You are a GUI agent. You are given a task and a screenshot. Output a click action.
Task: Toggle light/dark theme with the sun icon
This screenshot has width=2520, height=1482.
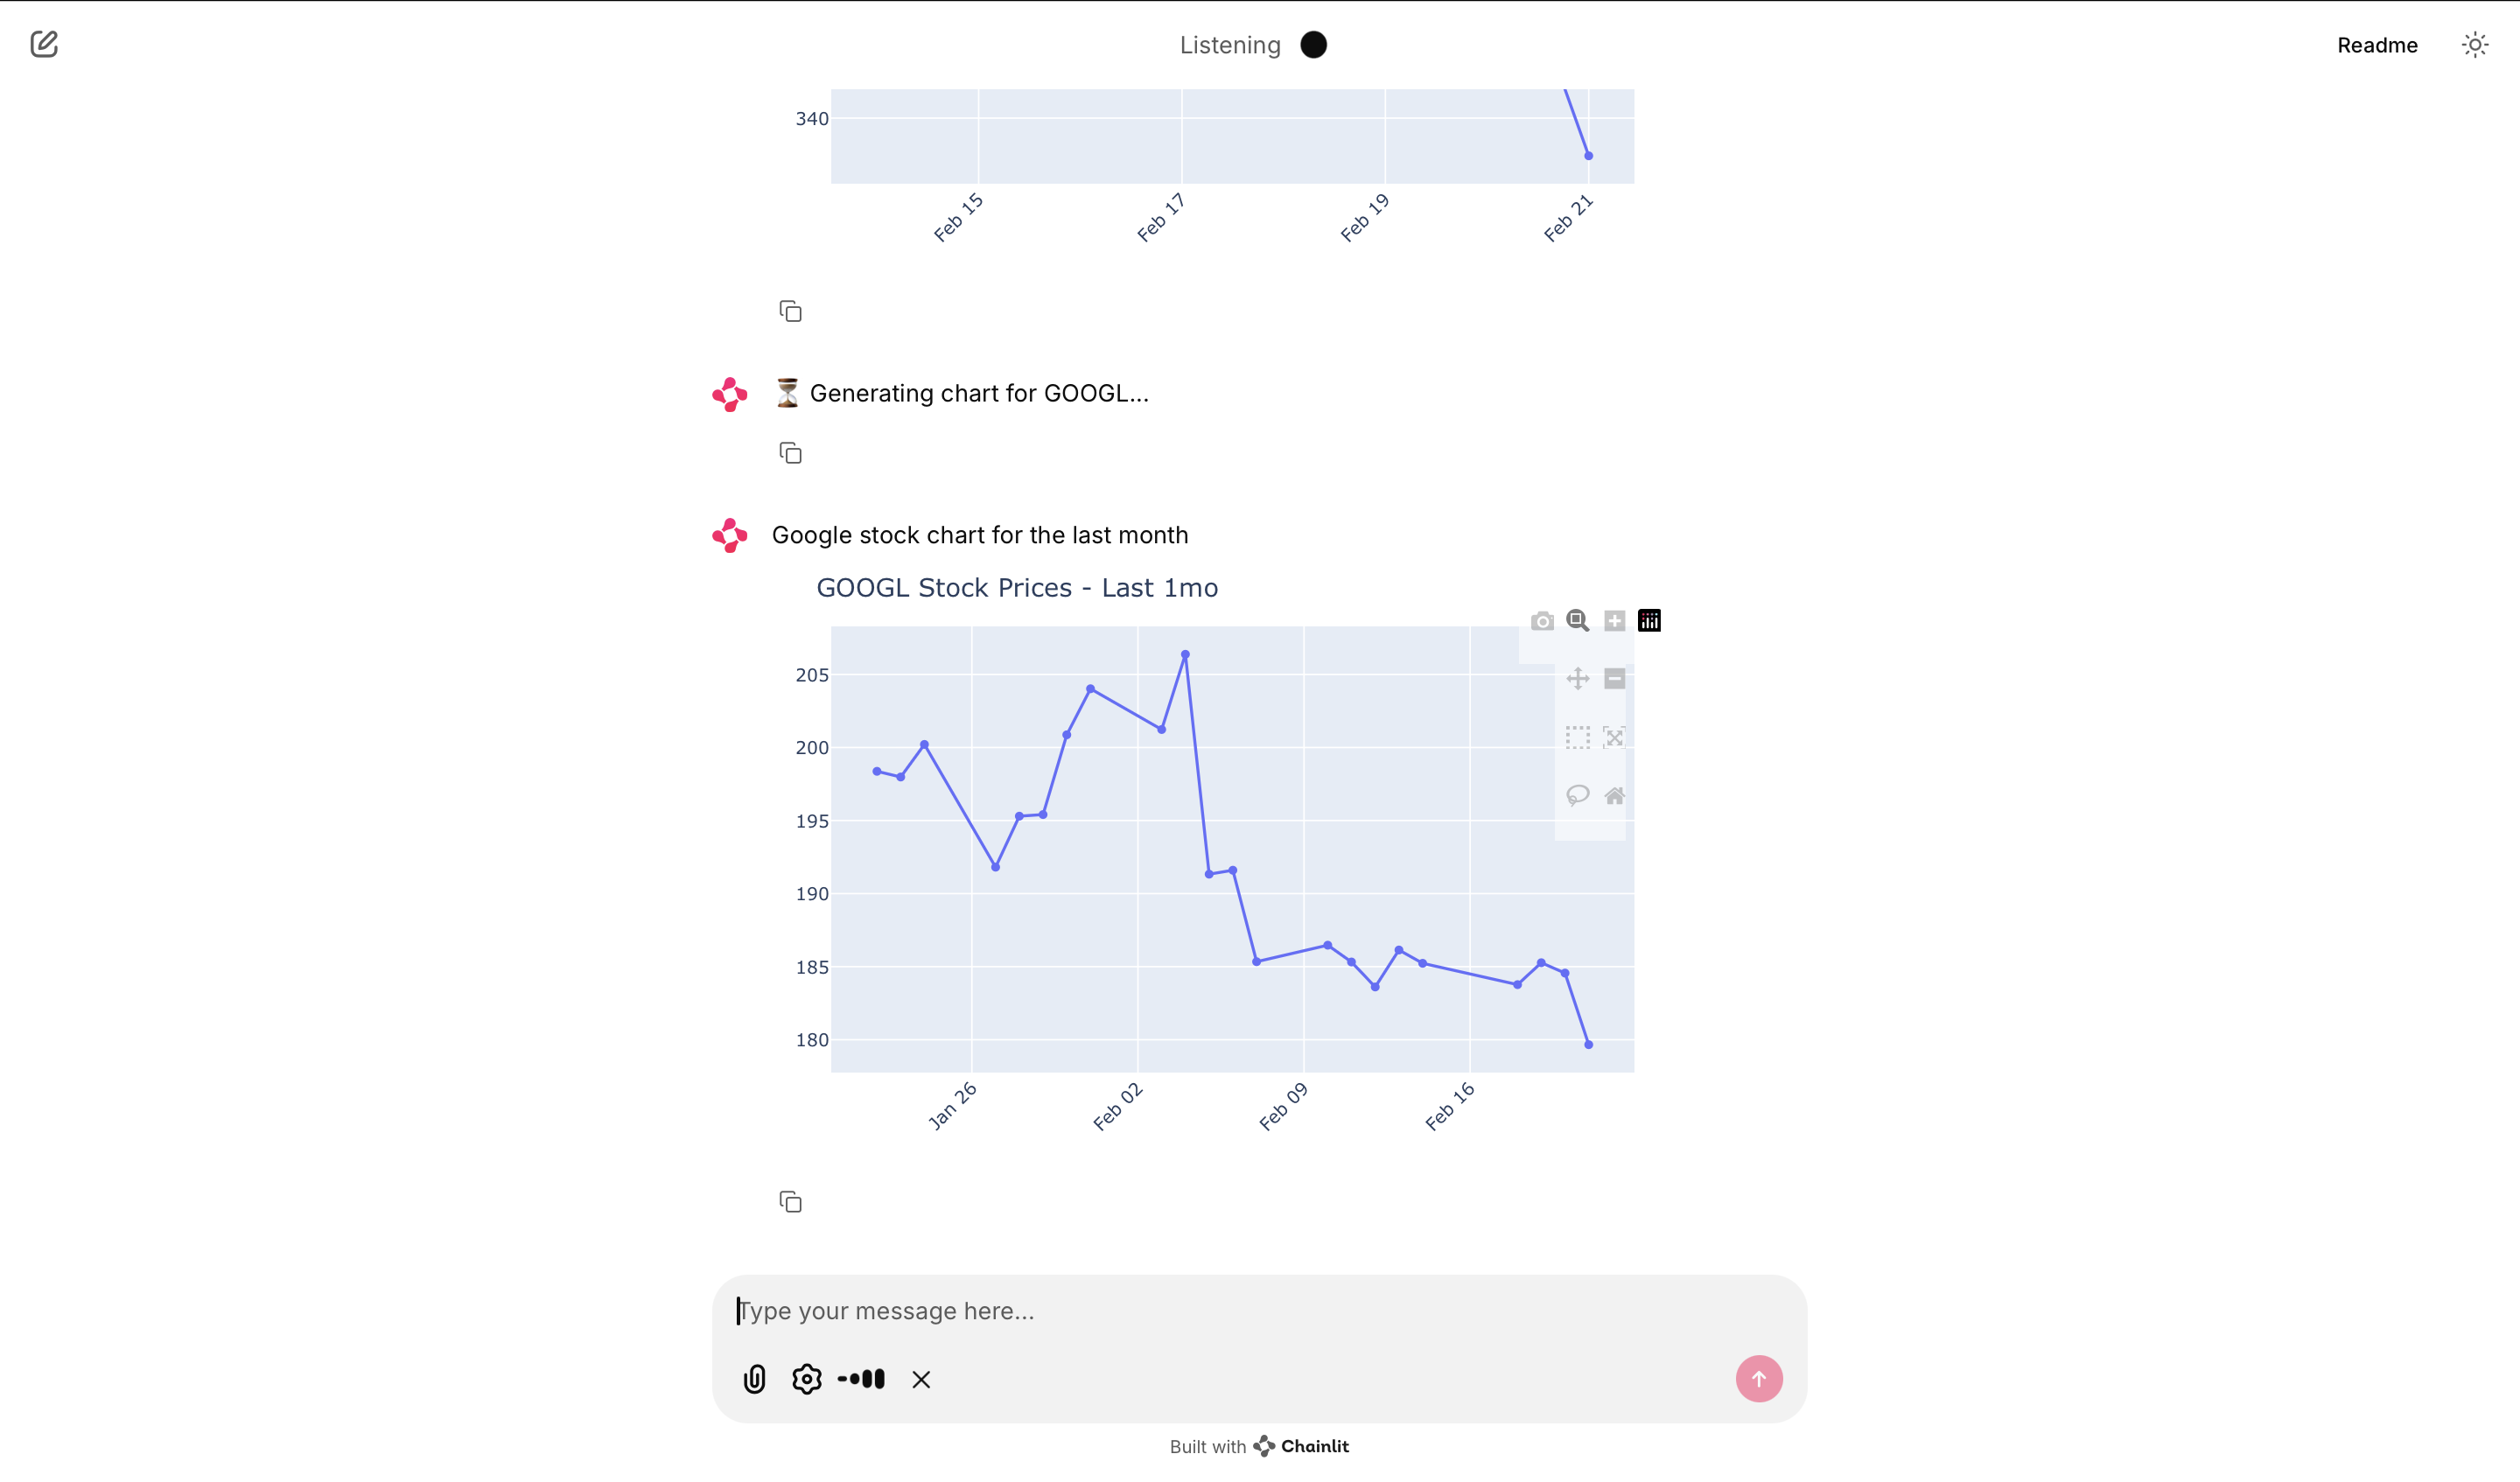(x=2474, y=45)
